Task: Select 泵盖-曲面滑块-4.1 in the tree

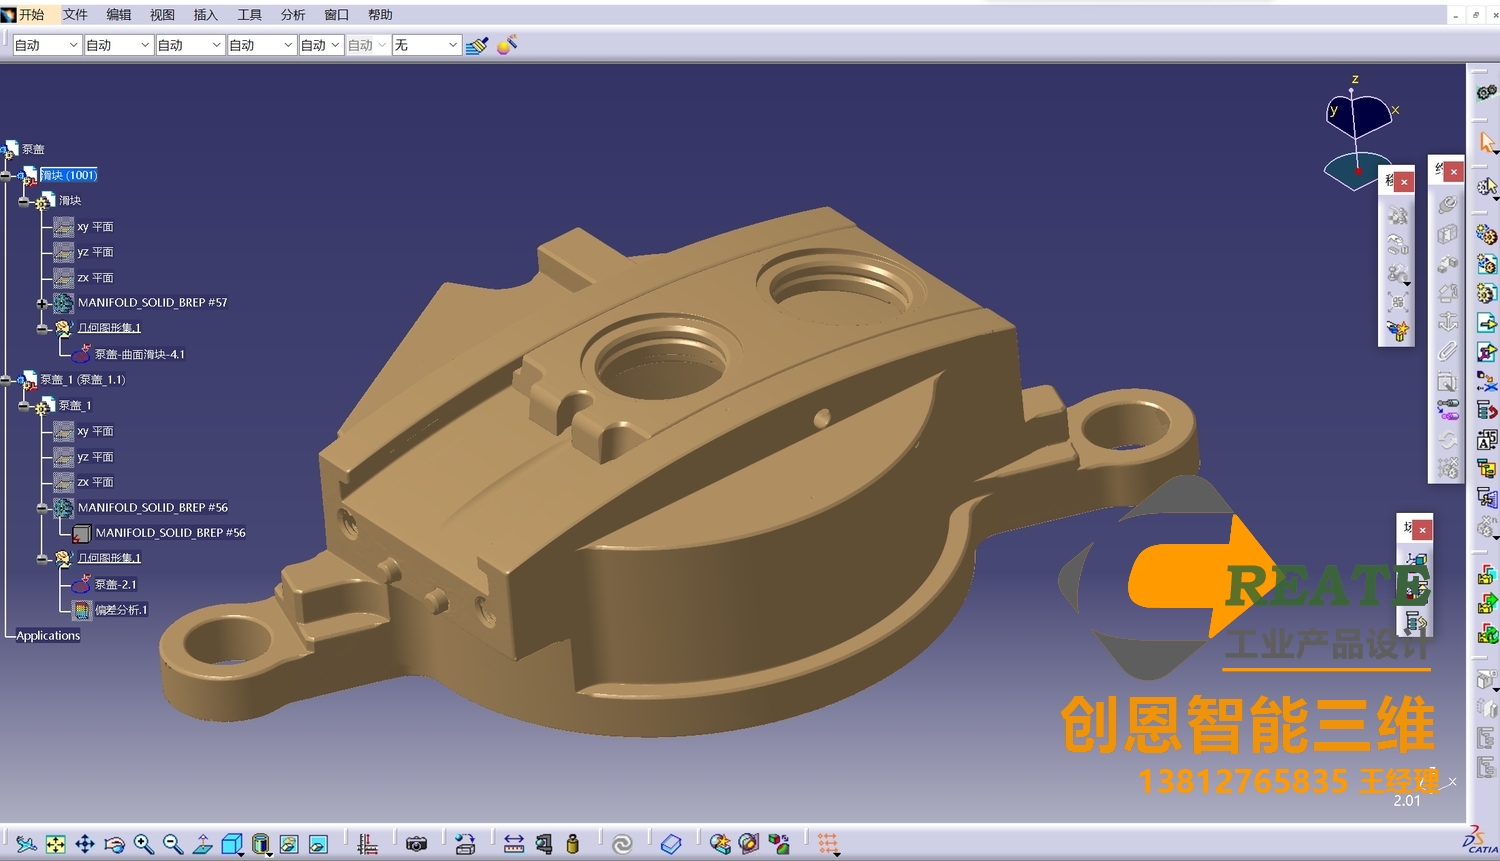Action: (139, 354)
